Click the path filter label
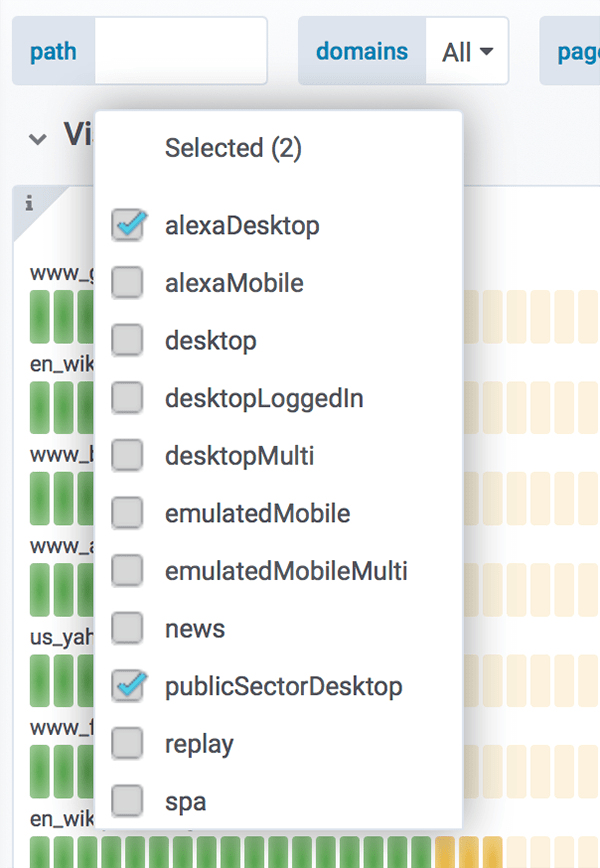This screenshot has width=600, height=868. point(53,51)
